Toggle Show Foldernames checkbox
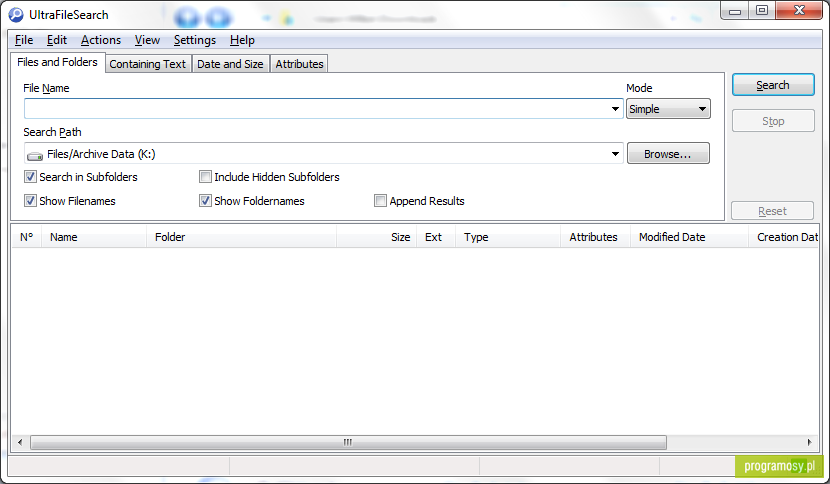The width and height of the screenshot is (830, 484). coord(205,201)
